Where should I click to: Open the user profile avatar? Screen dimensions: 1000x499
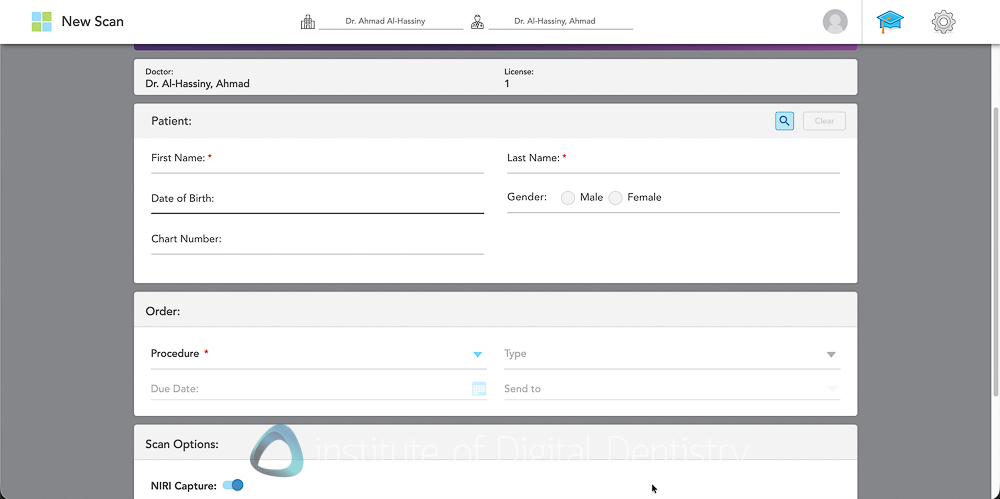pos(835,22)
